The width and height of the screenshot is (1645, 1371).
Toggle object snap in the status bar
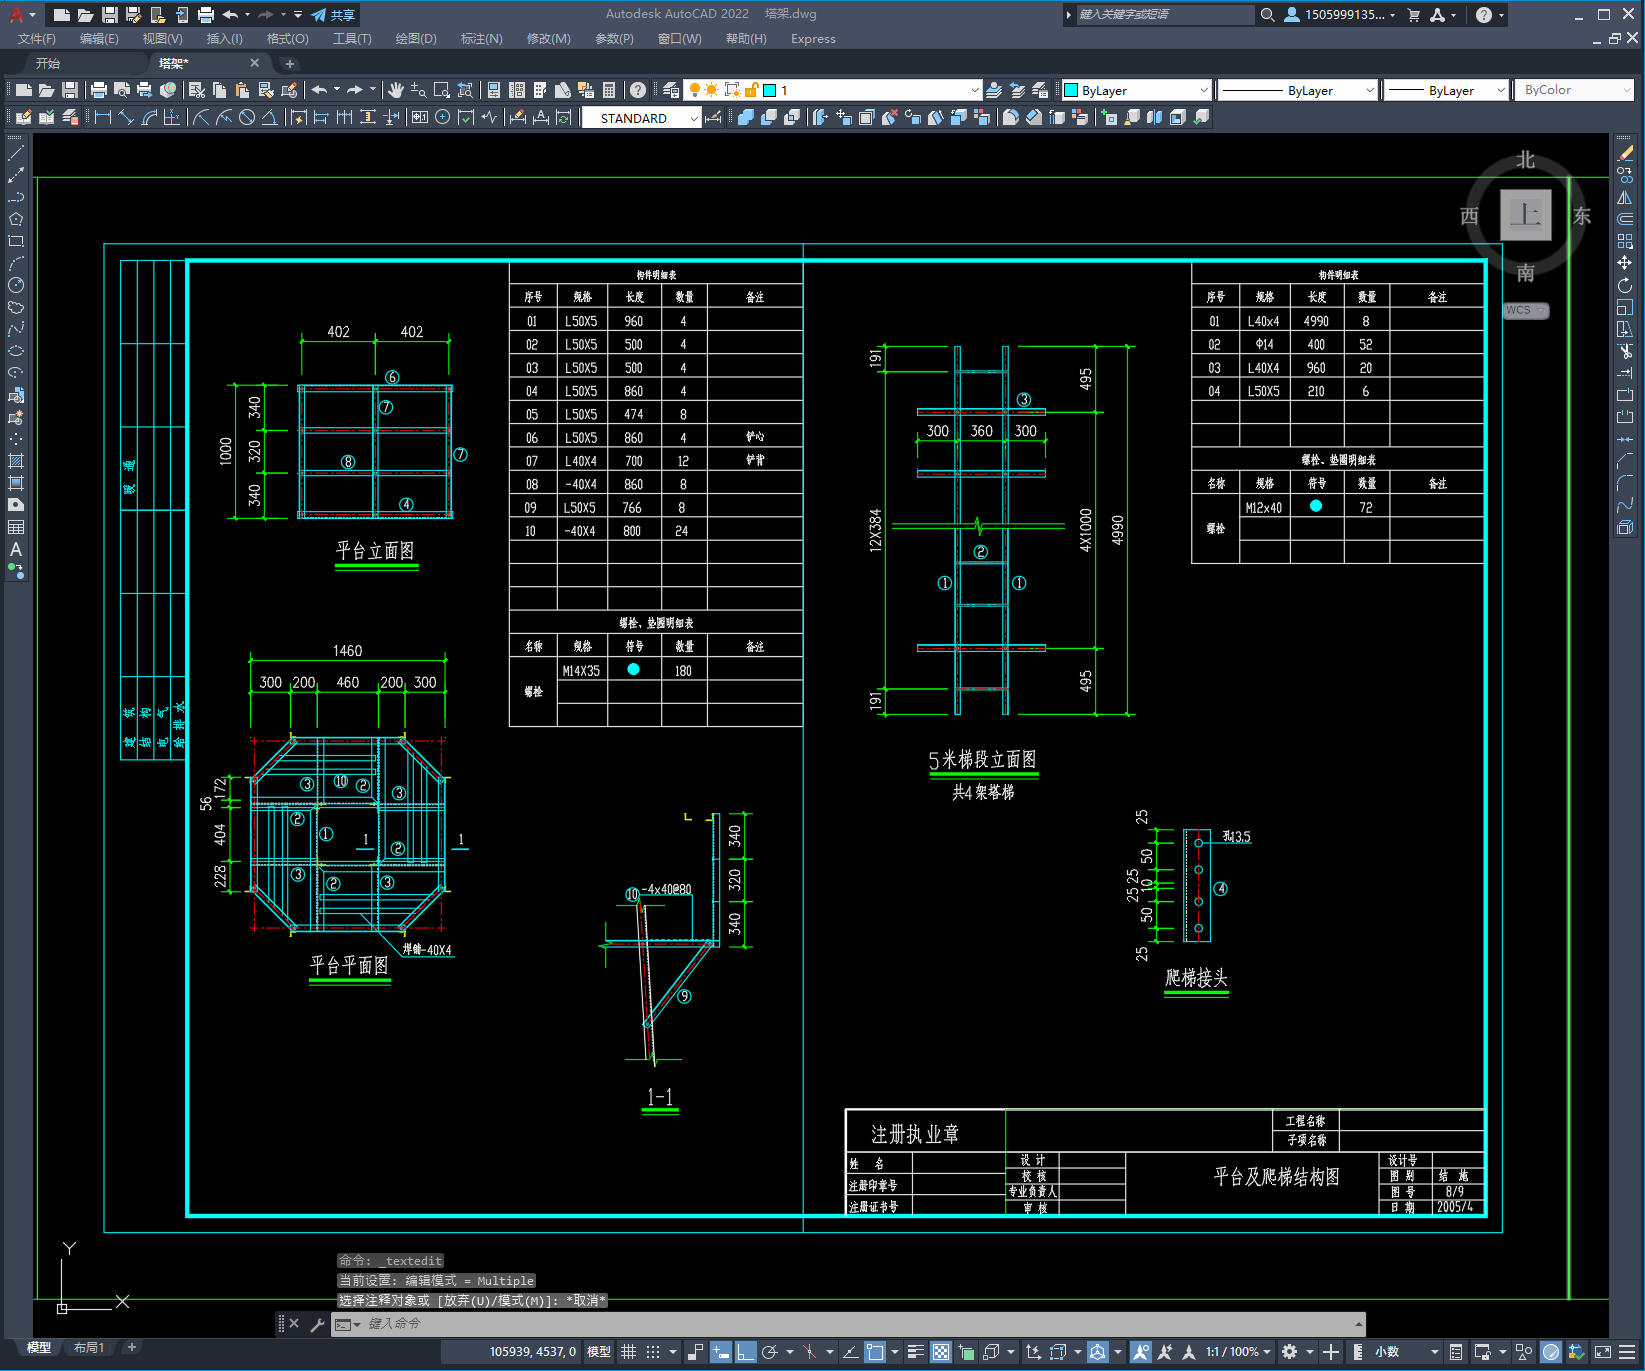coord(875,1352)
